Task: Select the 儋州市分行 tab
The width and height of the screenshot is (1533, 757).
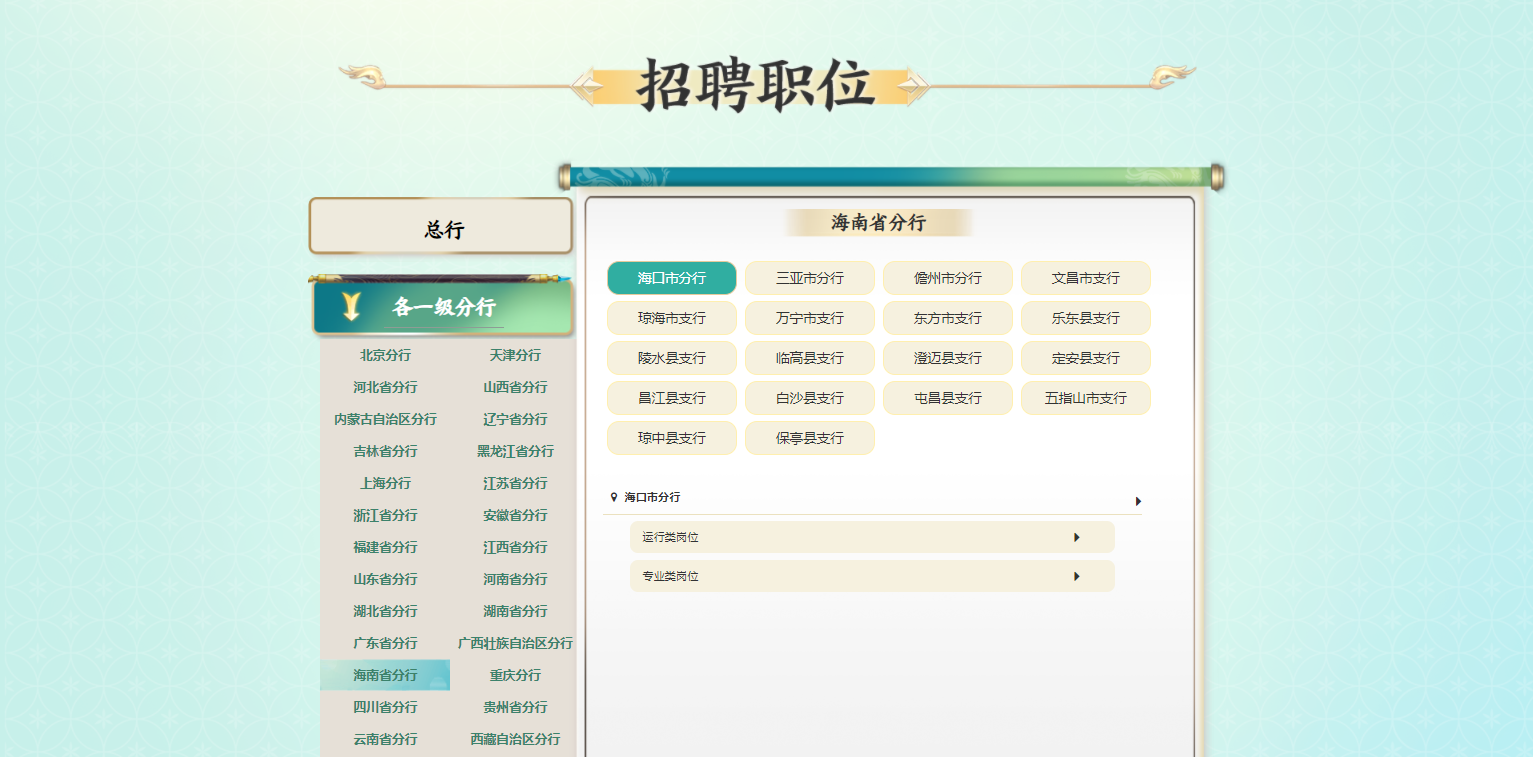Action: [948, 278]
